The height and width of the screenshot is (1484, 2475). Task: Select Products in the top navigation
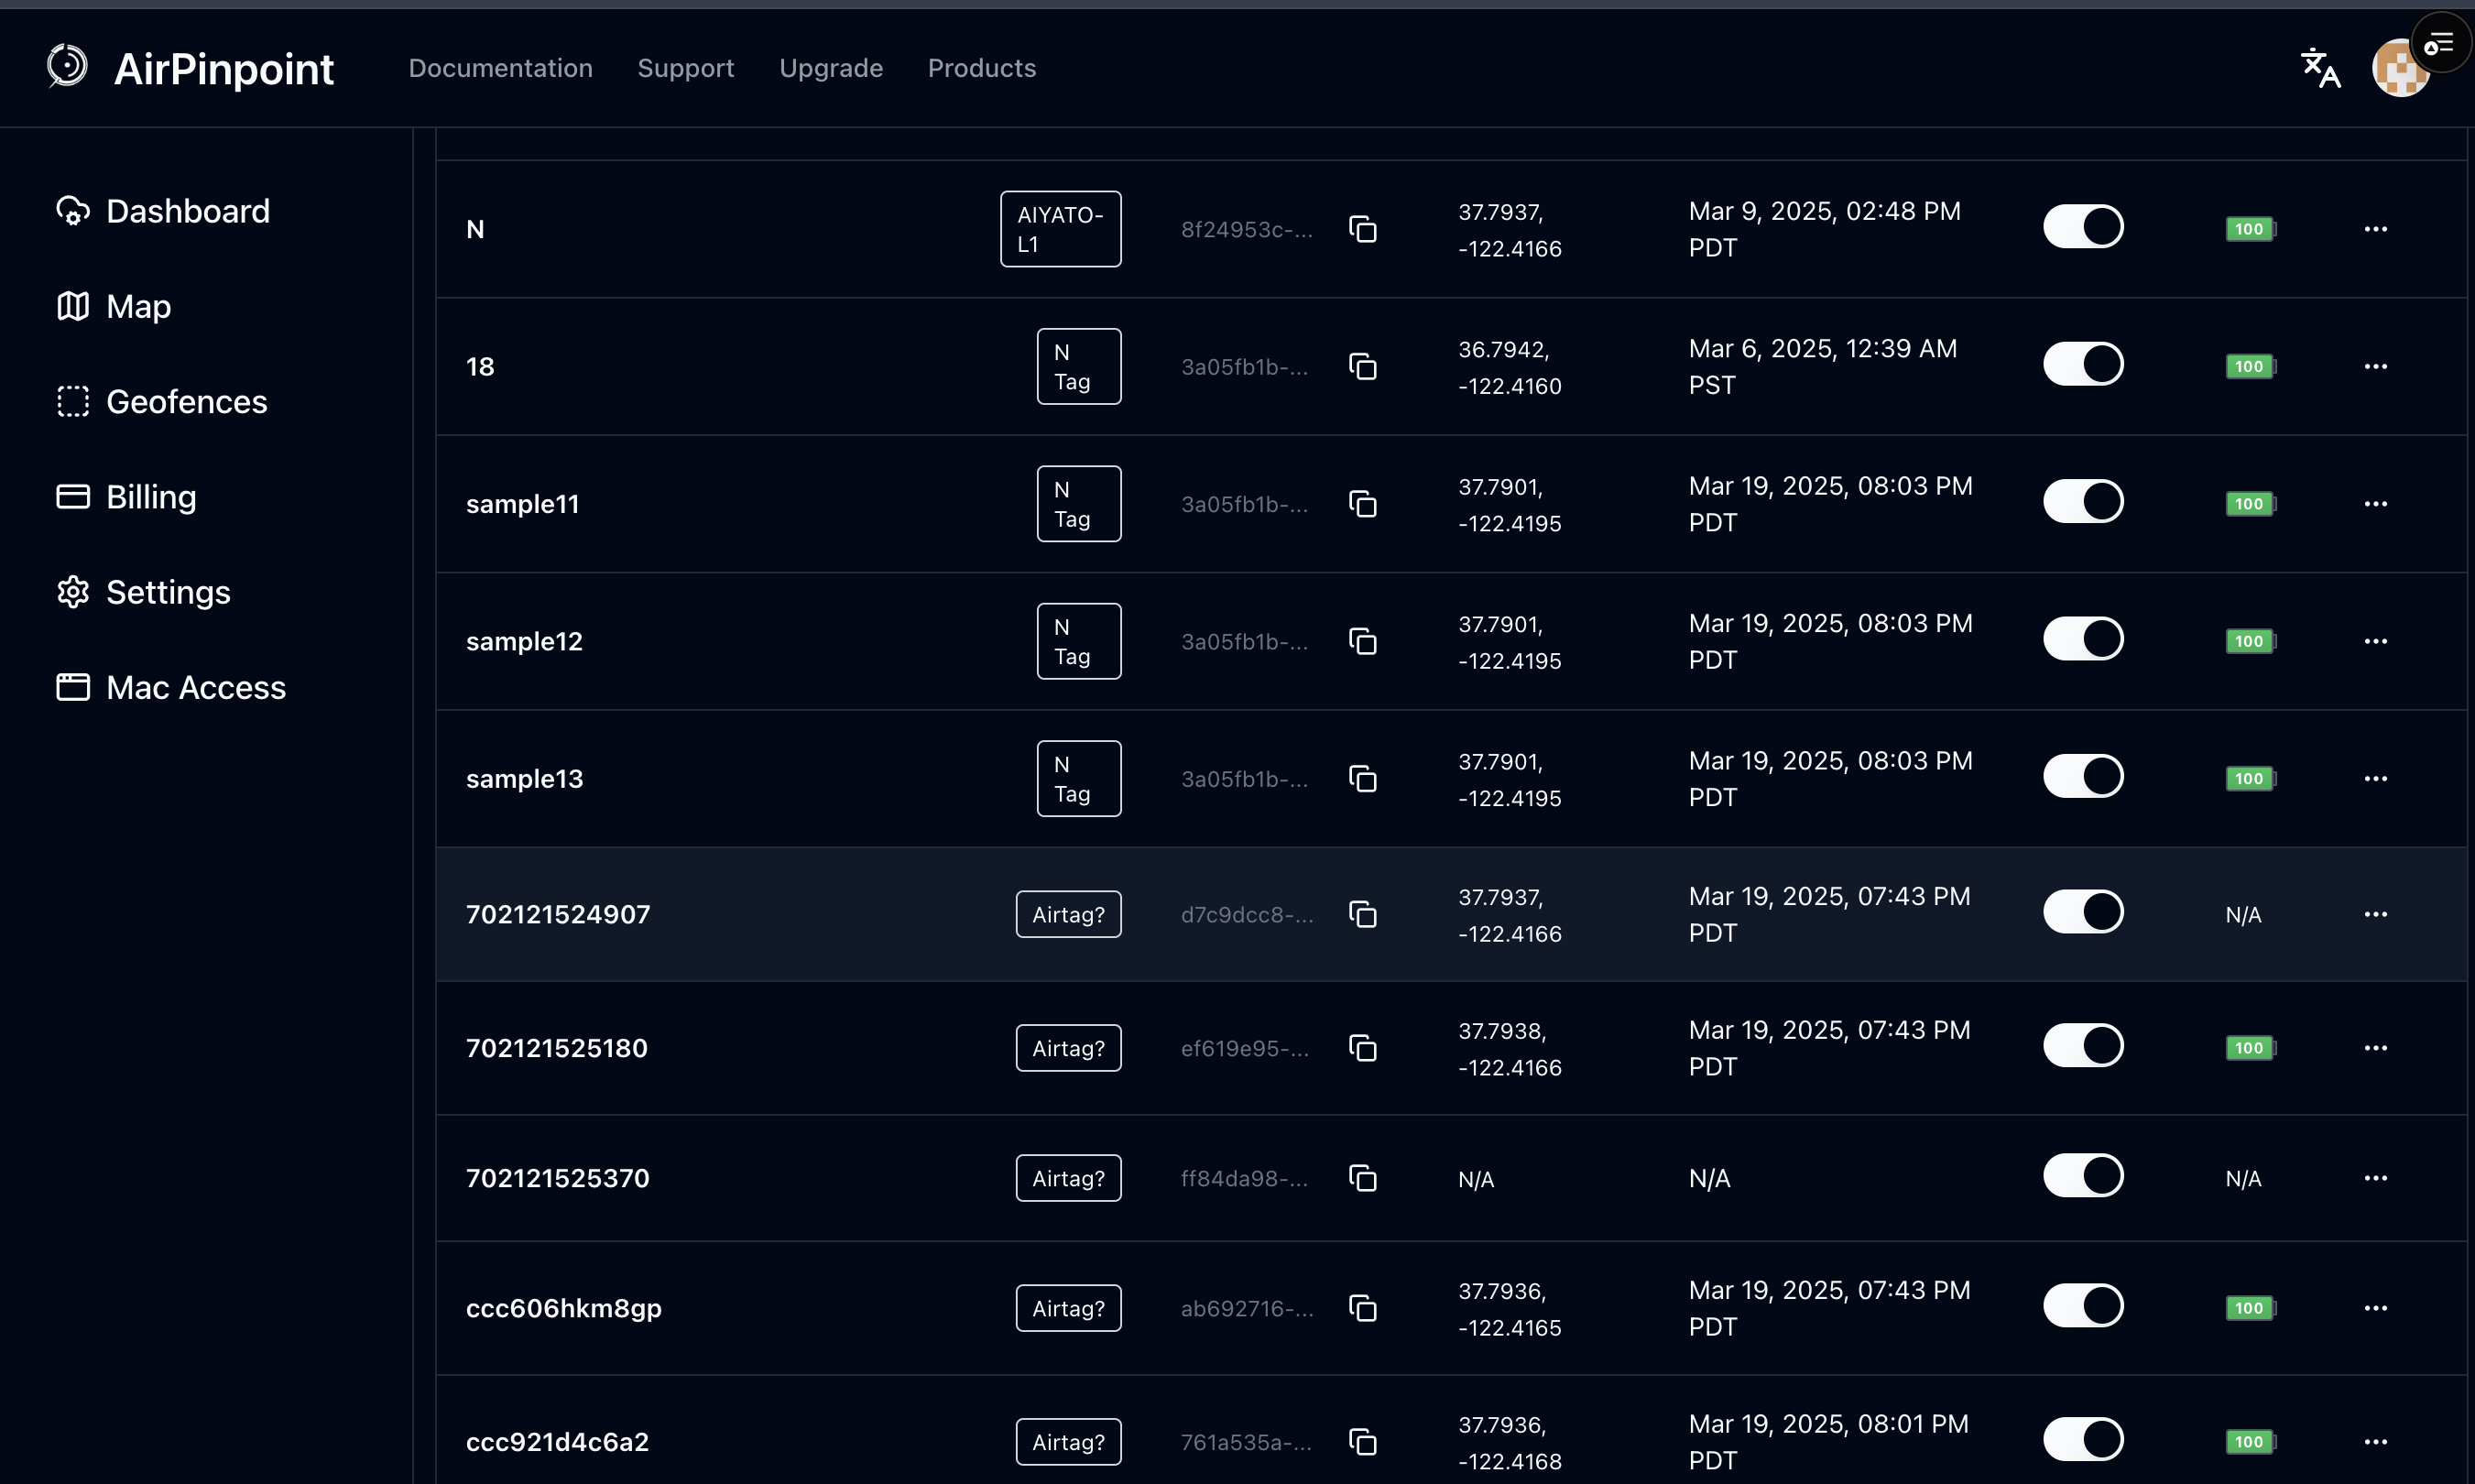982,67
